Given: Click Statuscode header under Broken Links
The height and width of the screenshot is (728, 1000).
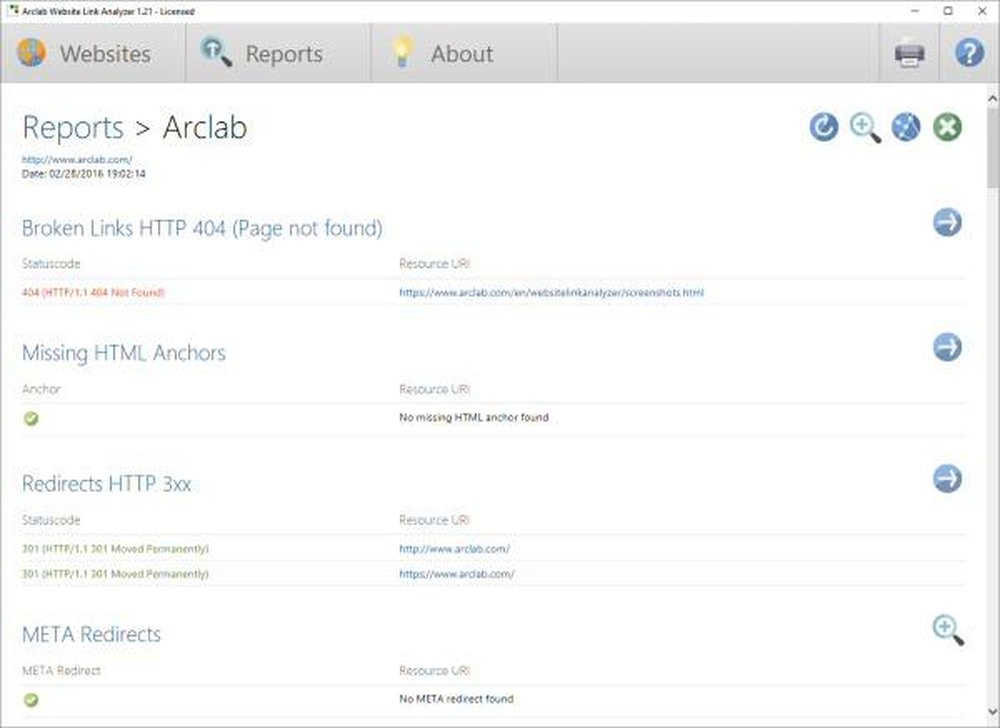Looking at the screenshot, I should [x=51, y=263].
